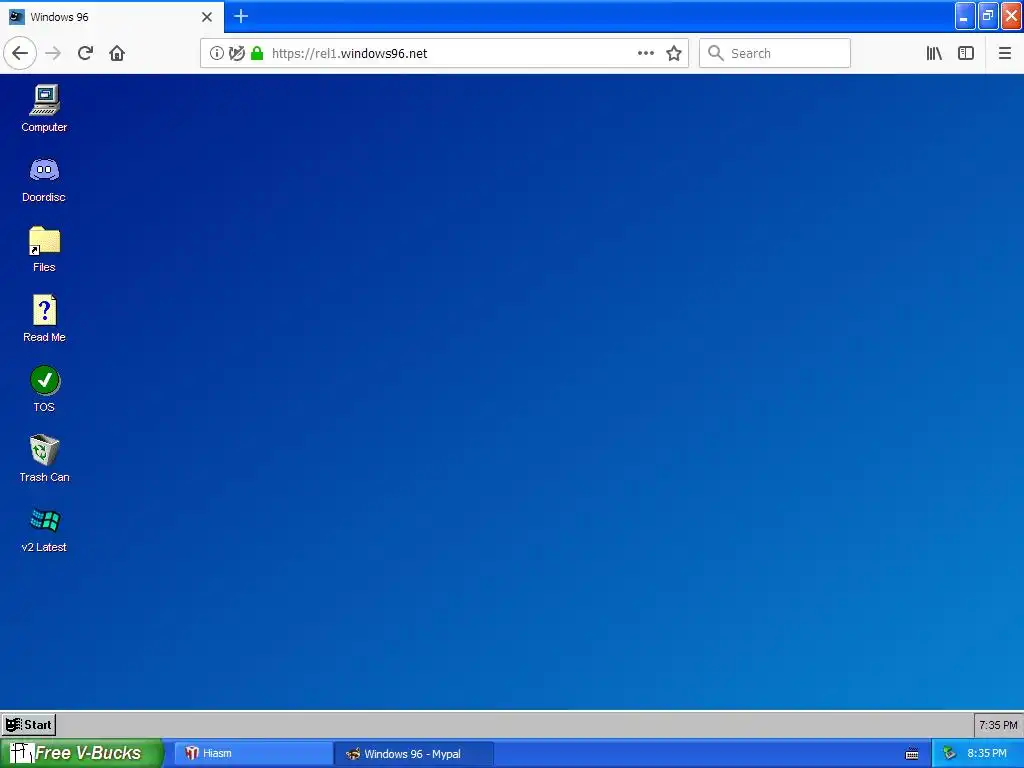Launch the v2 Latest icon
1024x768 pixels.
pyautogui.click(x=44, y=530)
